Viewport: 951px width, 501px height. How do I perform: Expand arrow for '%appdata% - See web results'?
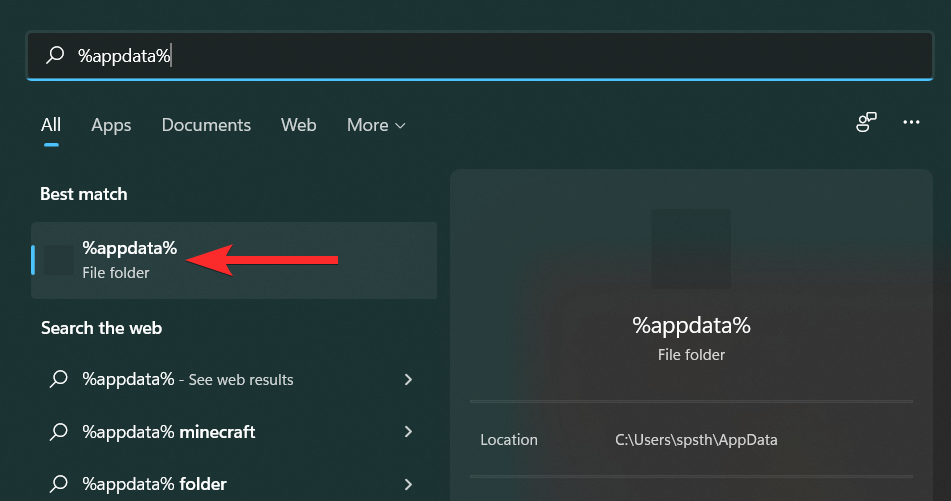coord(408,380)
